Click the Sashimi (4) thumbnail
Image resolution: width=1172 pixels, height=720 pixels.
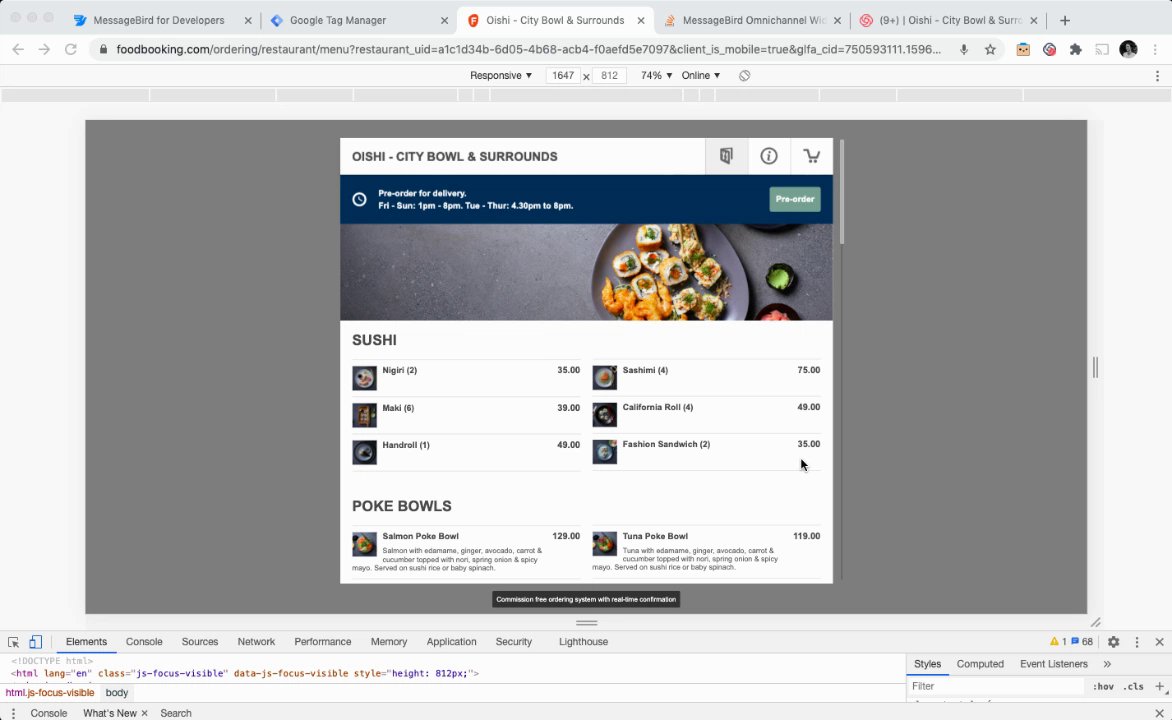(605, 378)
